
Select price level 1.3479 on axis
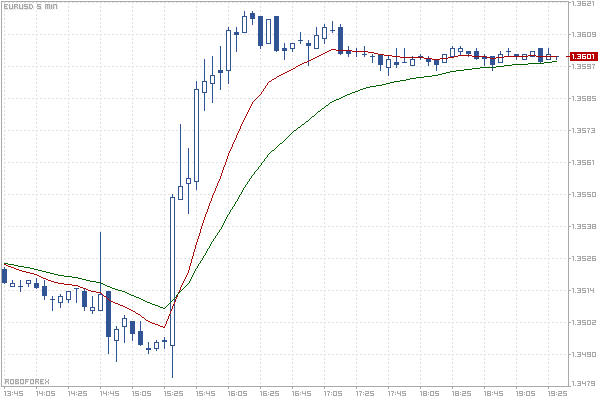(x=583, y=383)
